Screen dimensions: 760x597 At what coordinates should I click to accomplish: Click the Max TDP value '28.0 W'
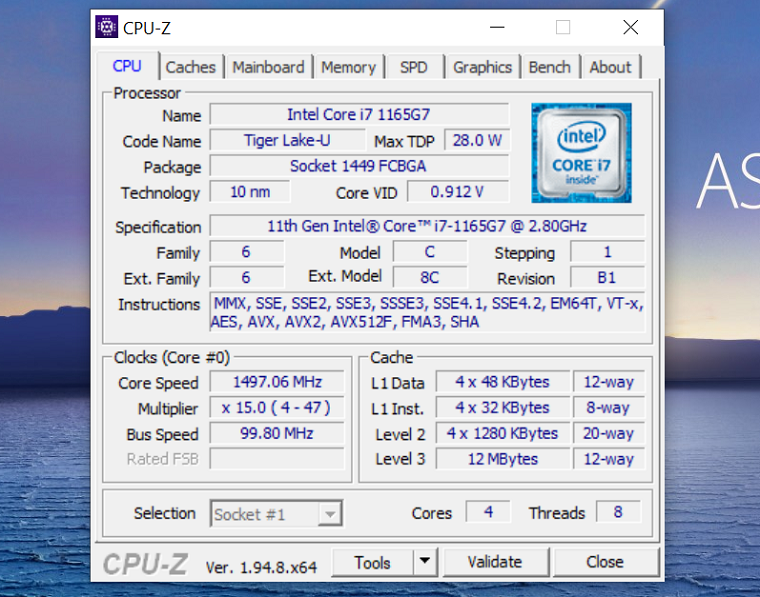tap(477, 140)
